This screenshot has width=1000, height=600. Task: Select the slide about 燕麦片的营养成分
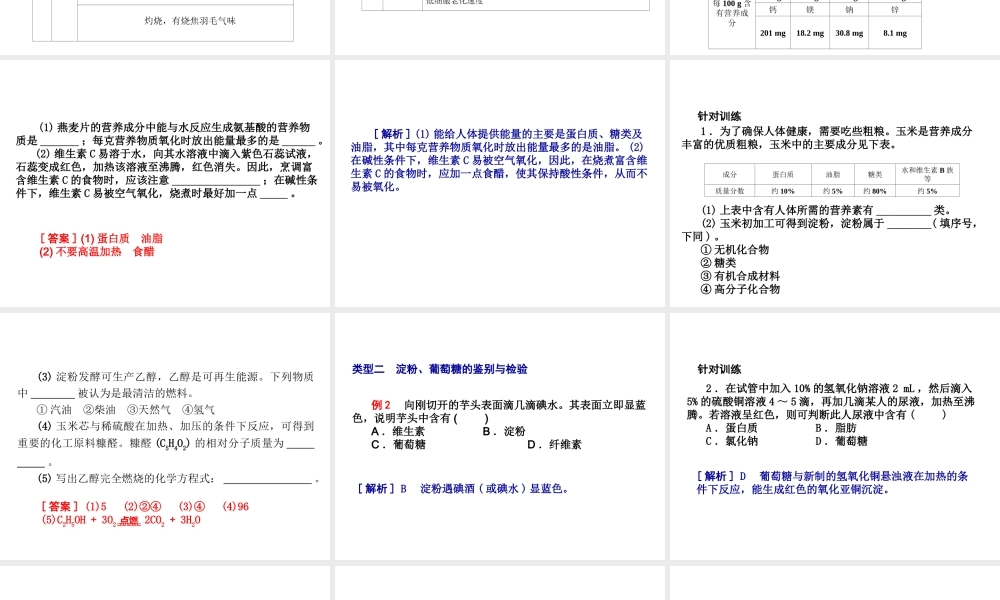point(165,183)
